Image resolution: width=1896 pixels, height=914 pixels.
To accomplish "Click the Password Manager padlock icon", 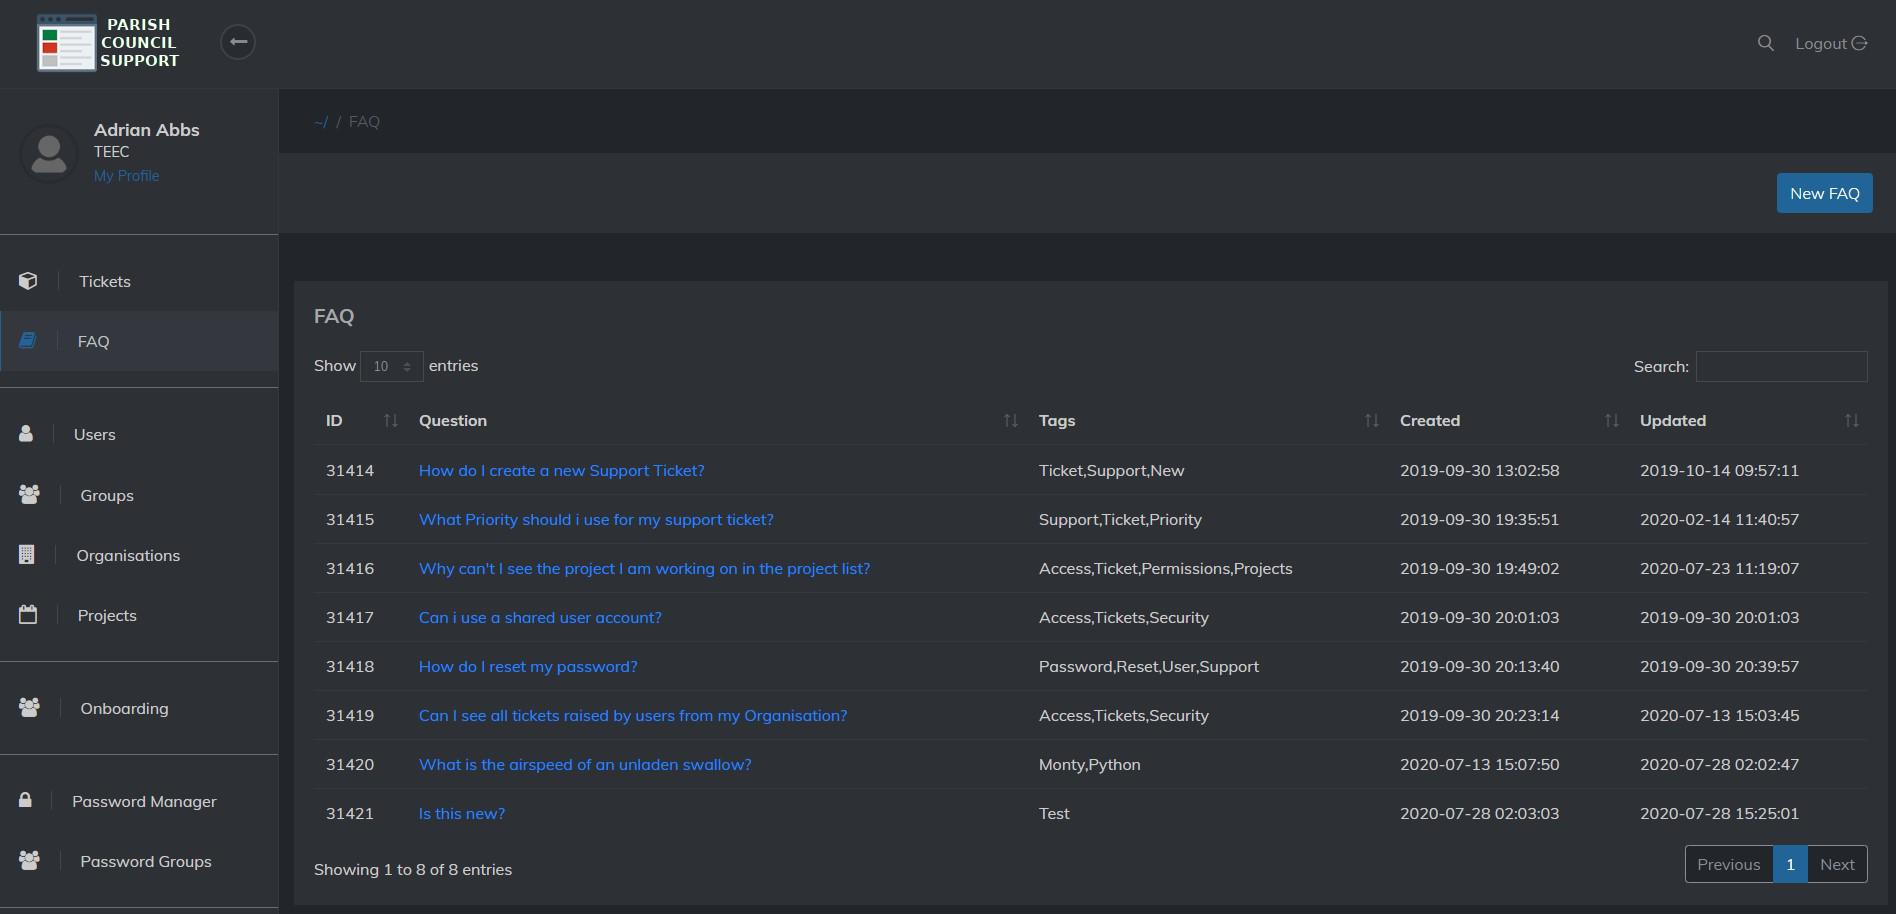I will coord(25,800).
